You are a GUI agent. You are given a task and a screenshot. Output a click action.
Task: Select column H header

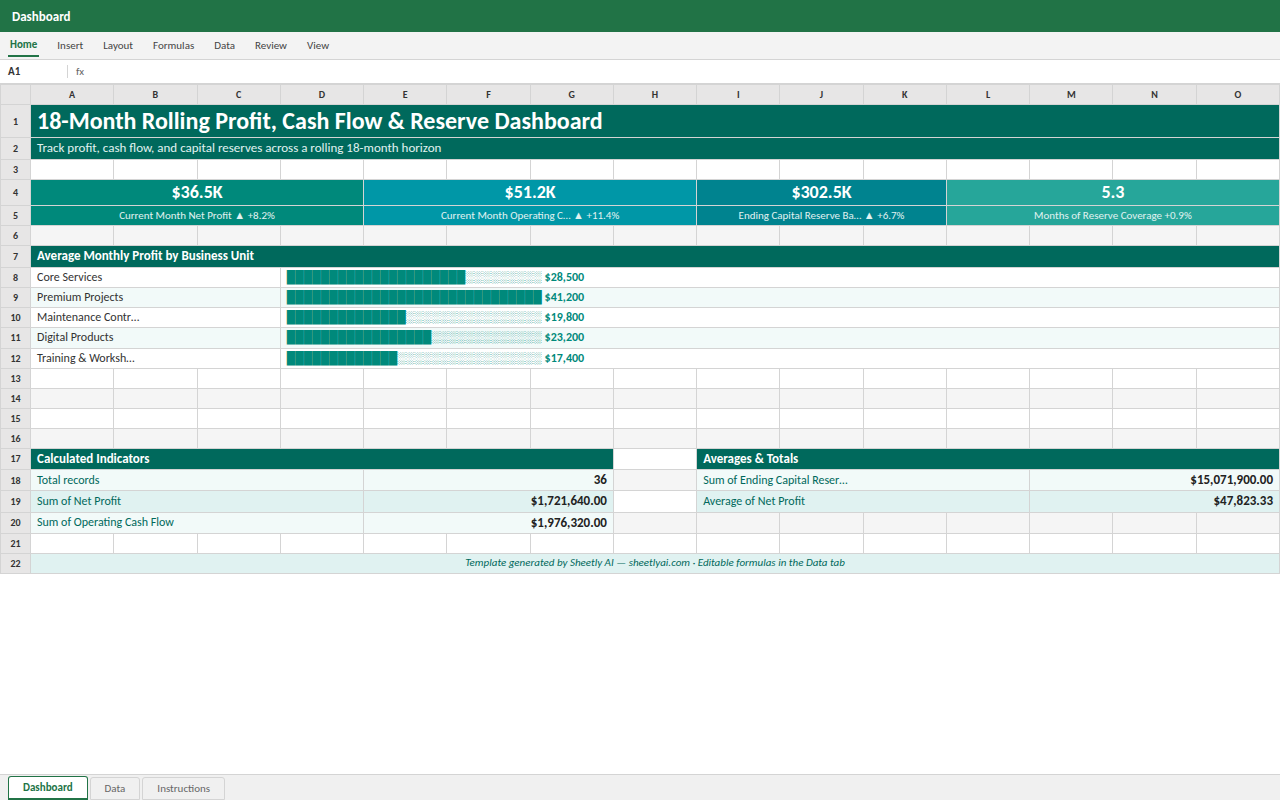655,94
